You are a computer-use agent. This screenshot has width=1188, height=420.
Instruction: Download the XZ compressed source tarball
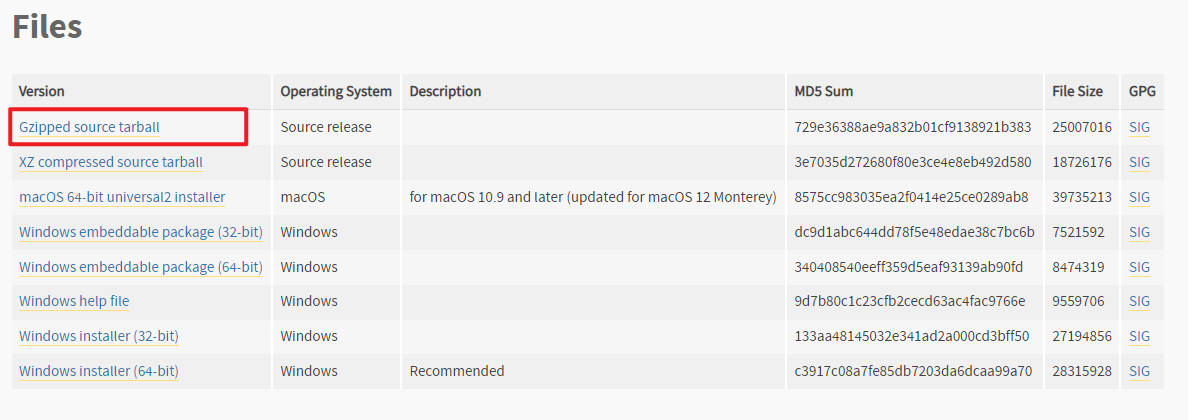111,162
